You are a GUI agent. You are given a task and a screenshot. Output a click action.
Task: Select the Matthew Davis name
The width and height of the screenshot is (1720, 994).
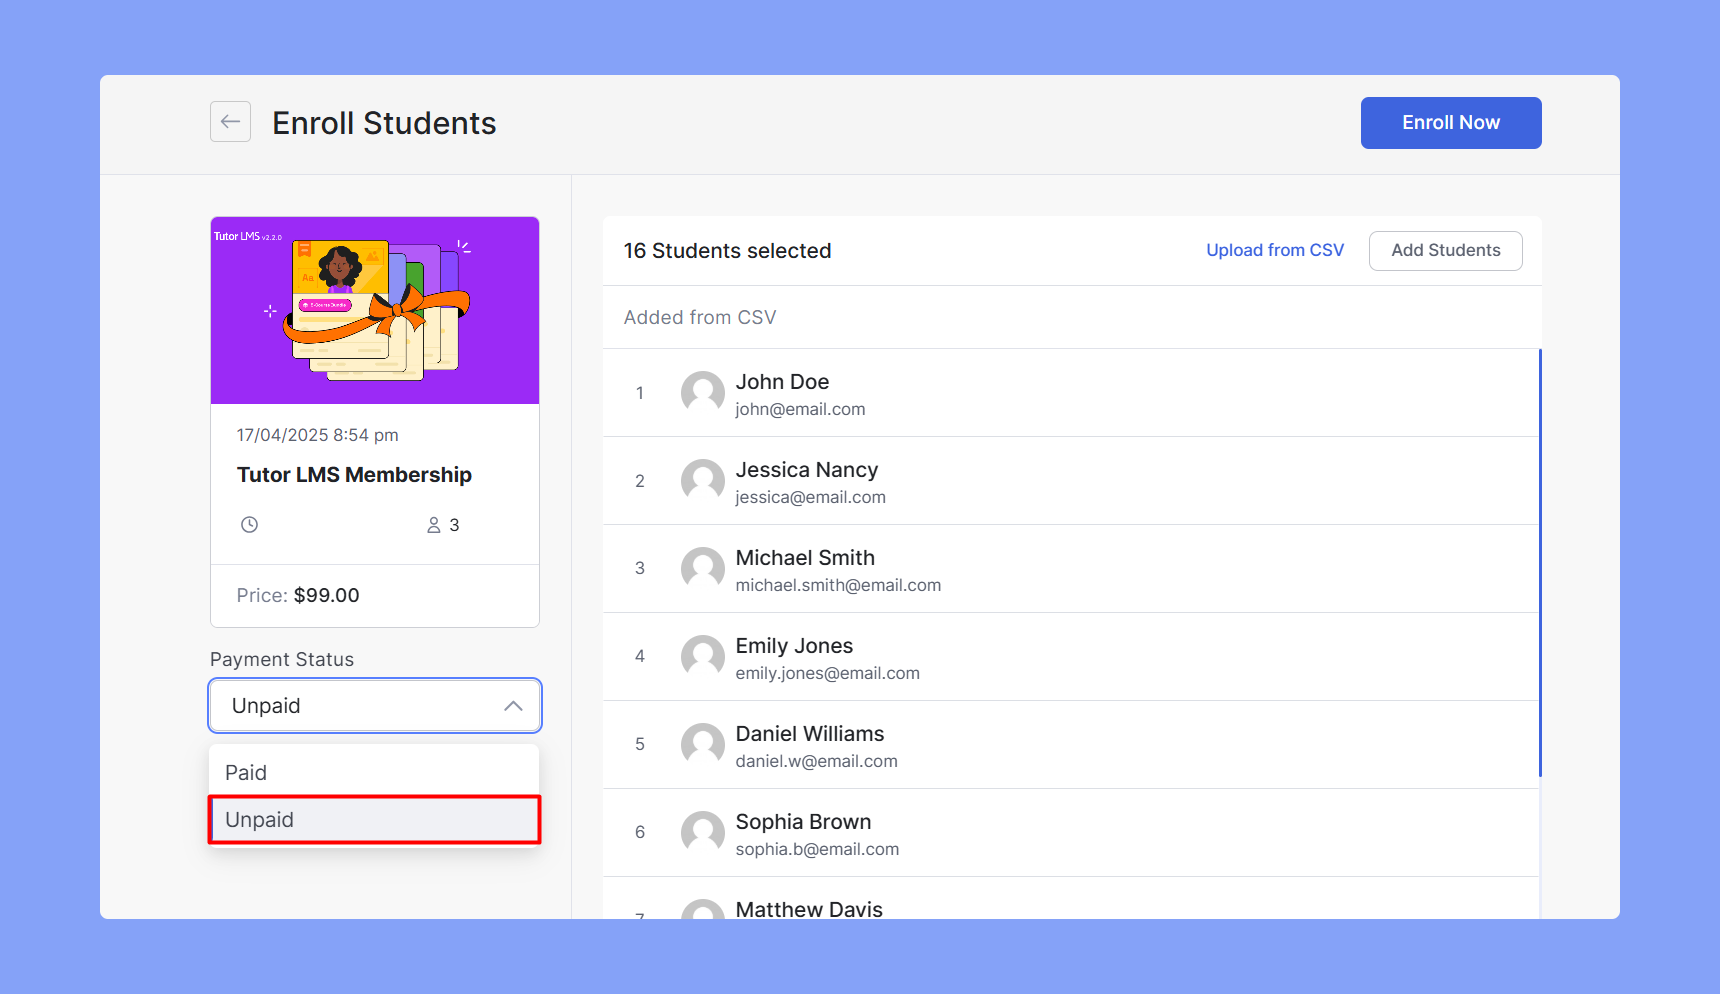click(x=809, y=909)
